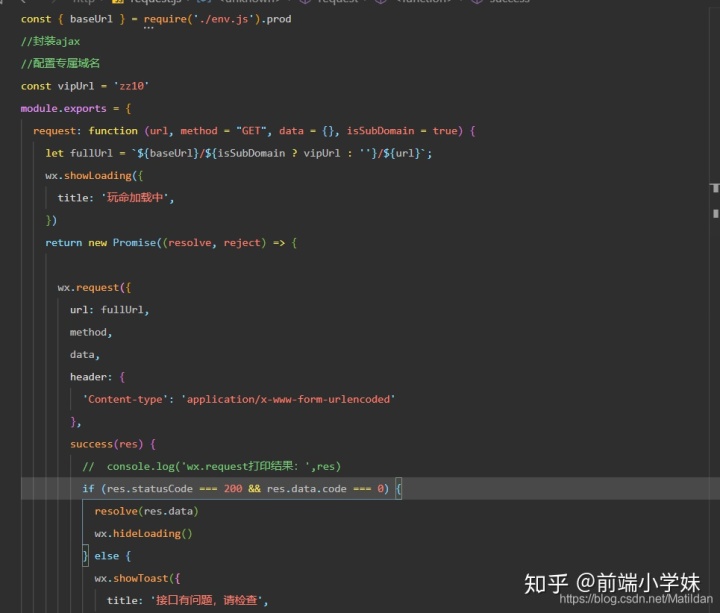Click the Promise keyword in the return statement
Screen dimensions: 720x613
135,242
